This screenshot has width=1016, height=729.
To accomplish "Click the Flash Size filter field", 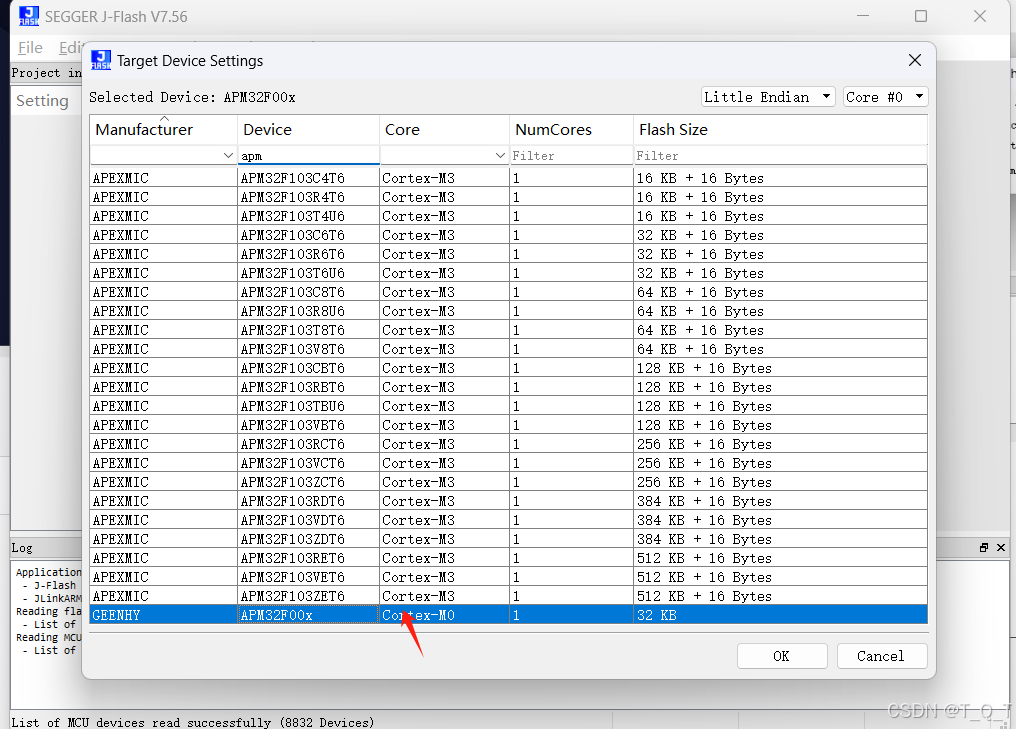I will point(780,156).
